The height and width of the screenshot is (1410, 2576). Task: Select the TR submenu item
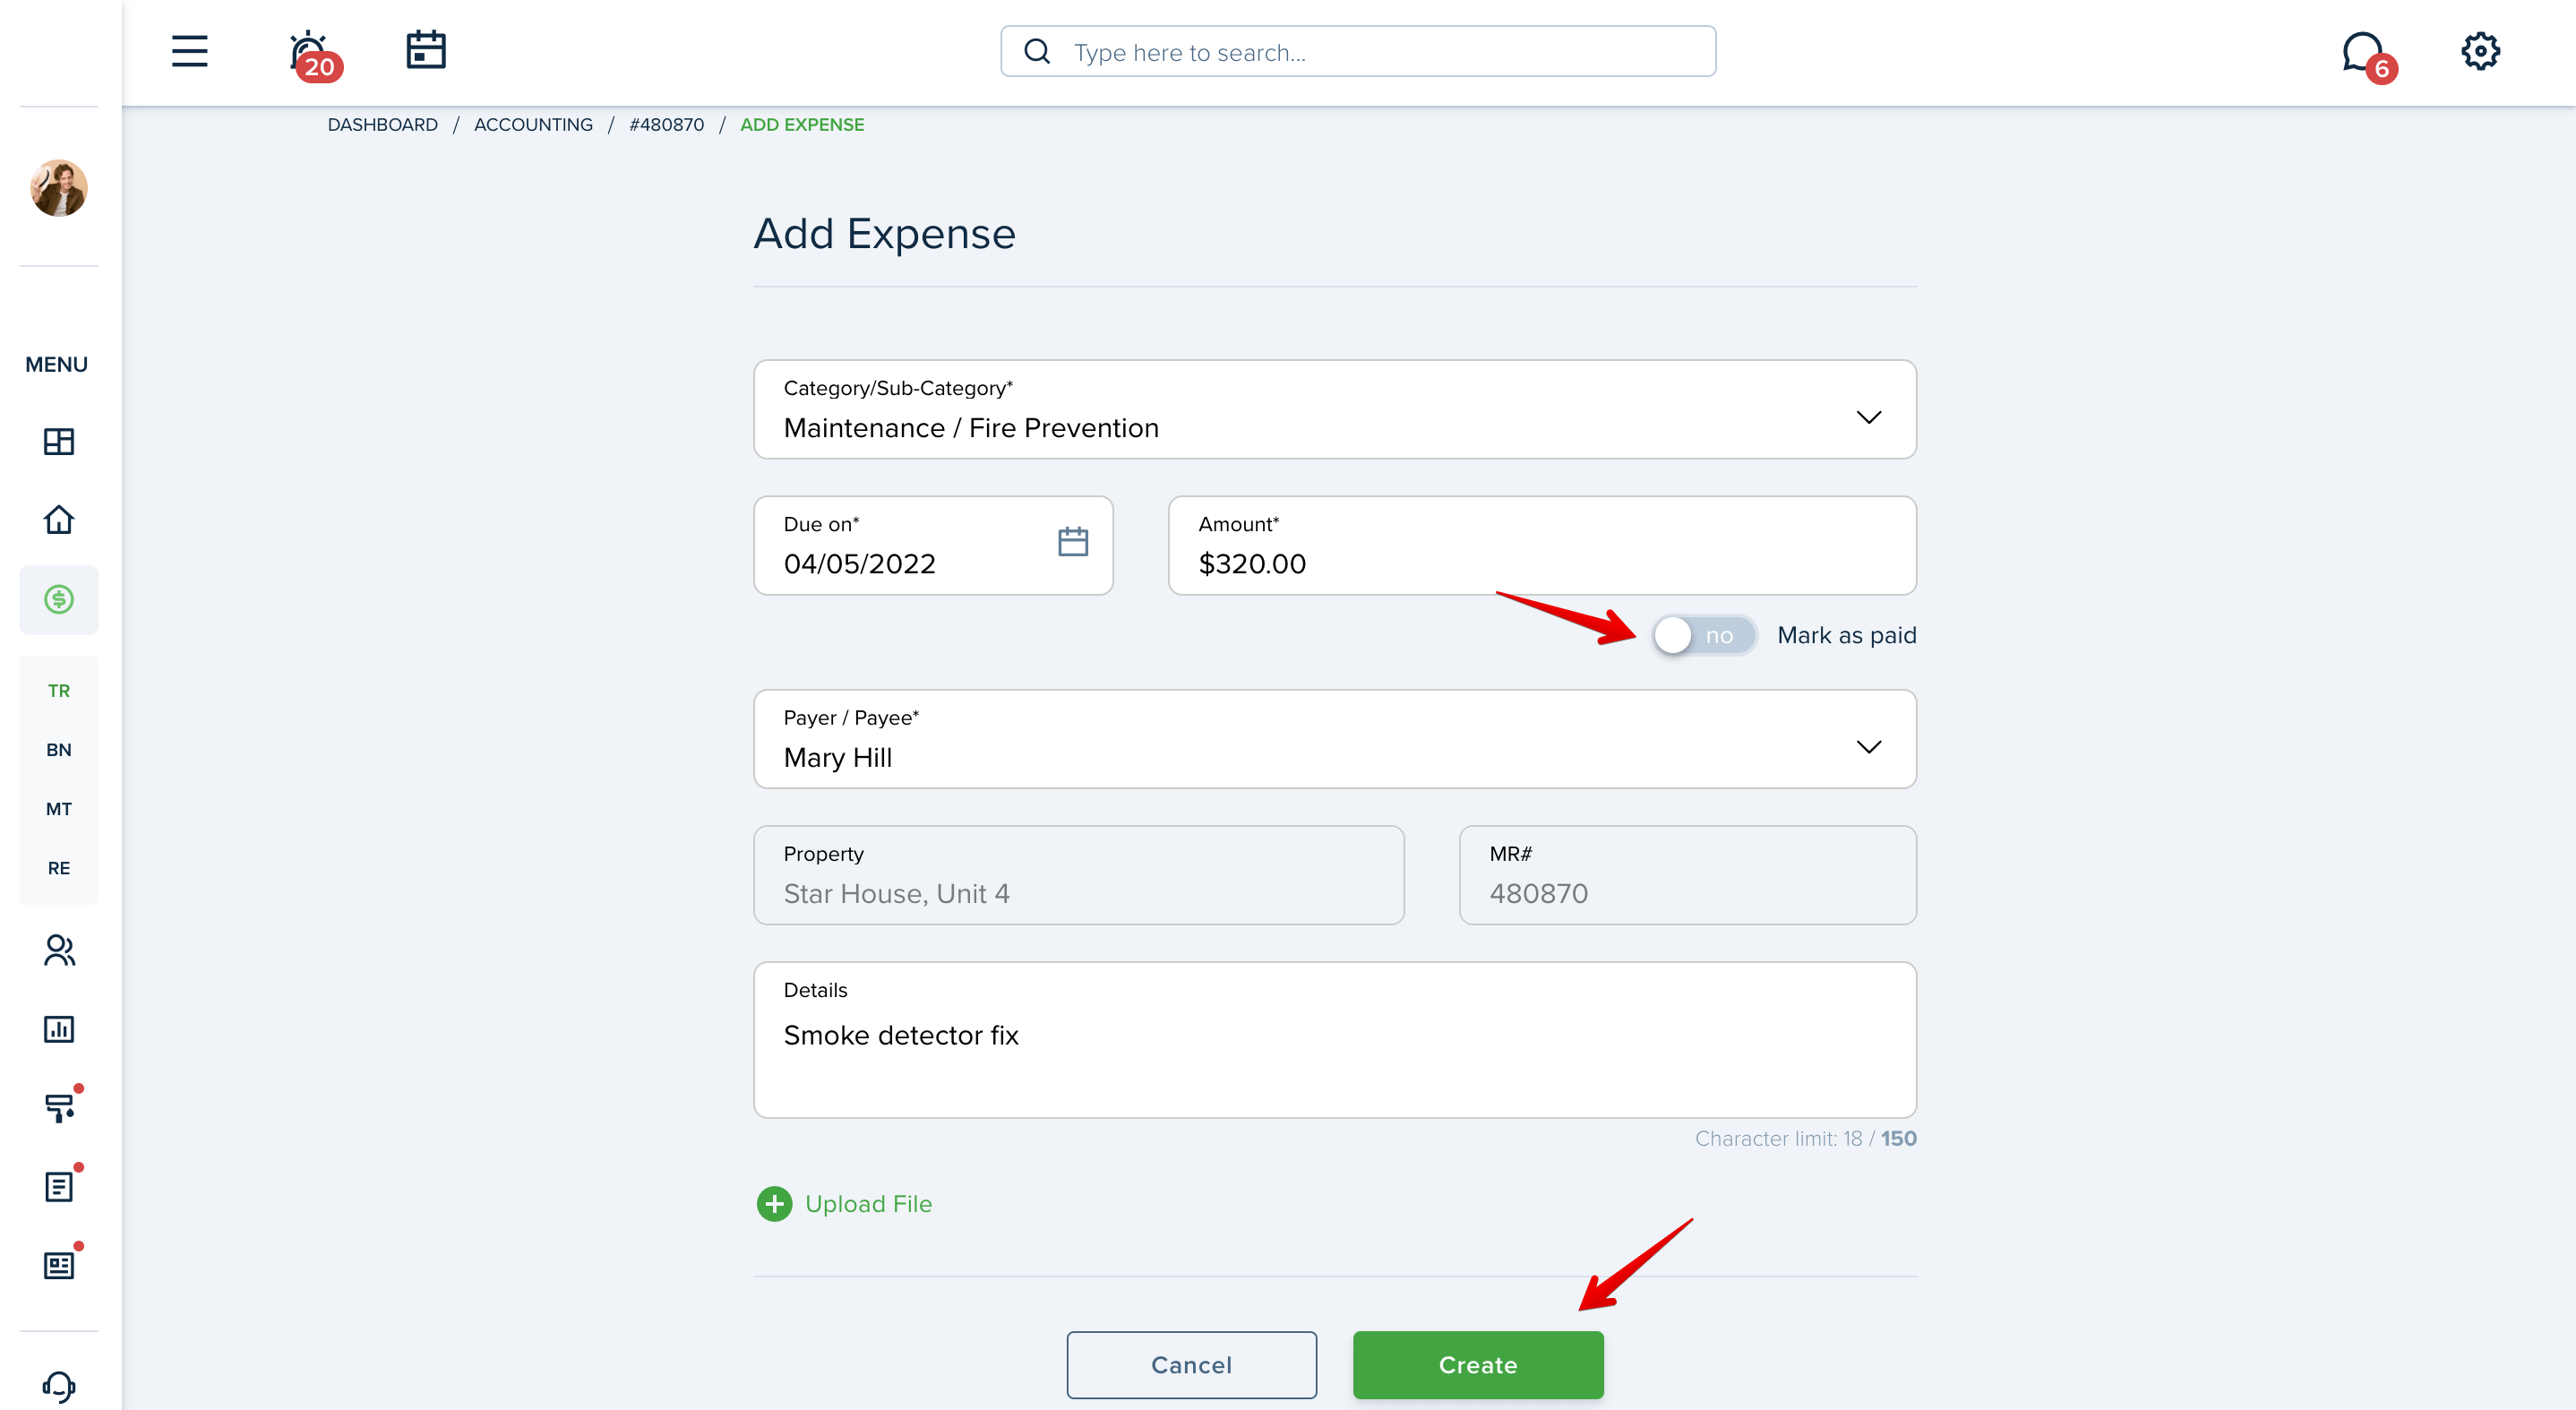pyautogui.click(x=59, y=691)
